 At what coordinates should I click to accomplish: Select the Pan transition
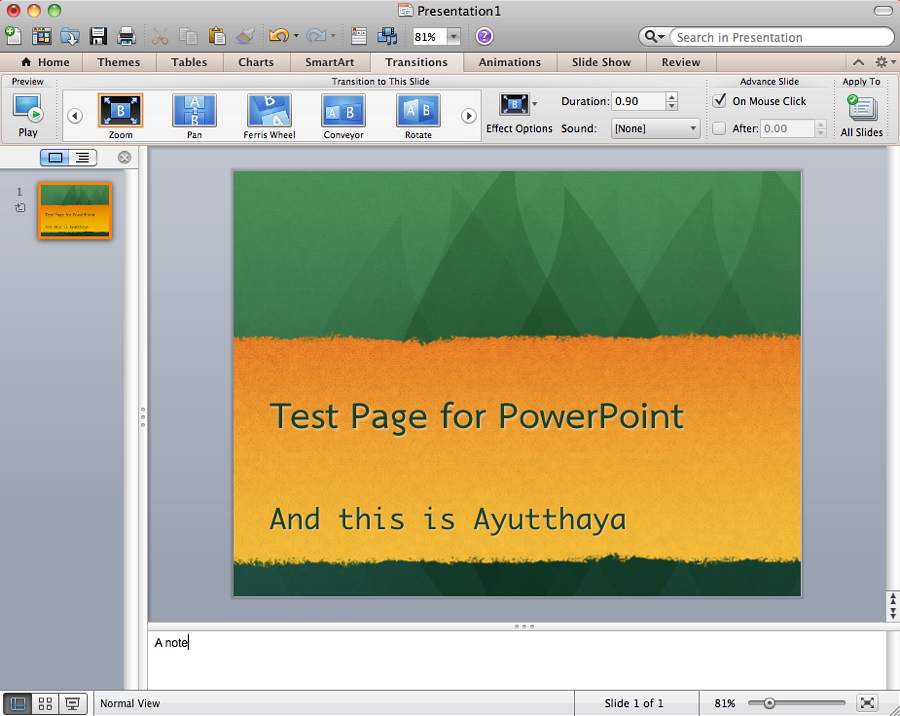pos(195,117)
